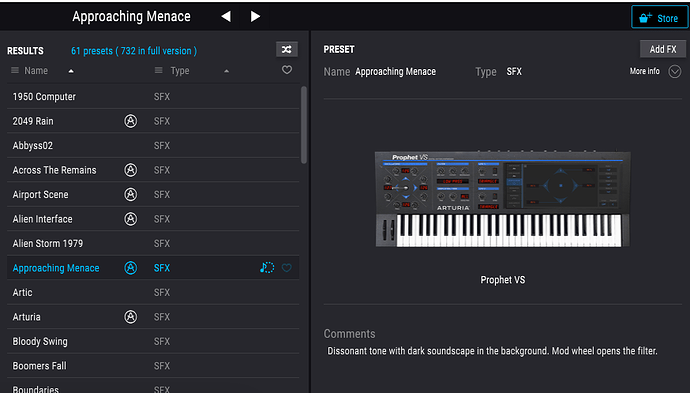Select the Abbyss02 preset
The width and height of the screenshot is (690, 393).
153,145
